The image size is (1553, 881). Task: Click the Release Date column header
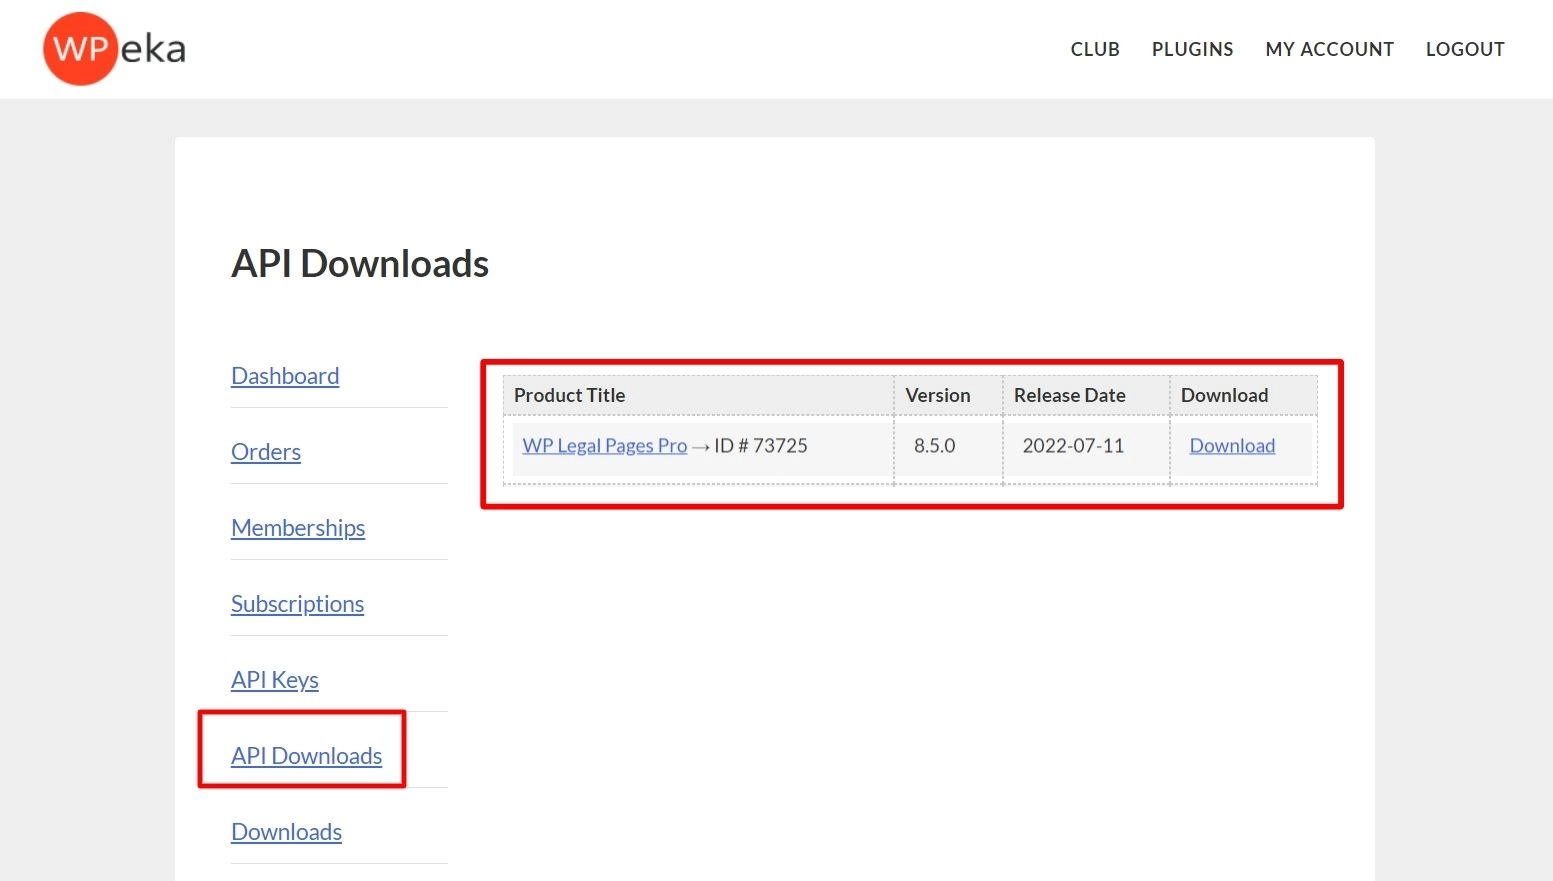(1069, 395)
